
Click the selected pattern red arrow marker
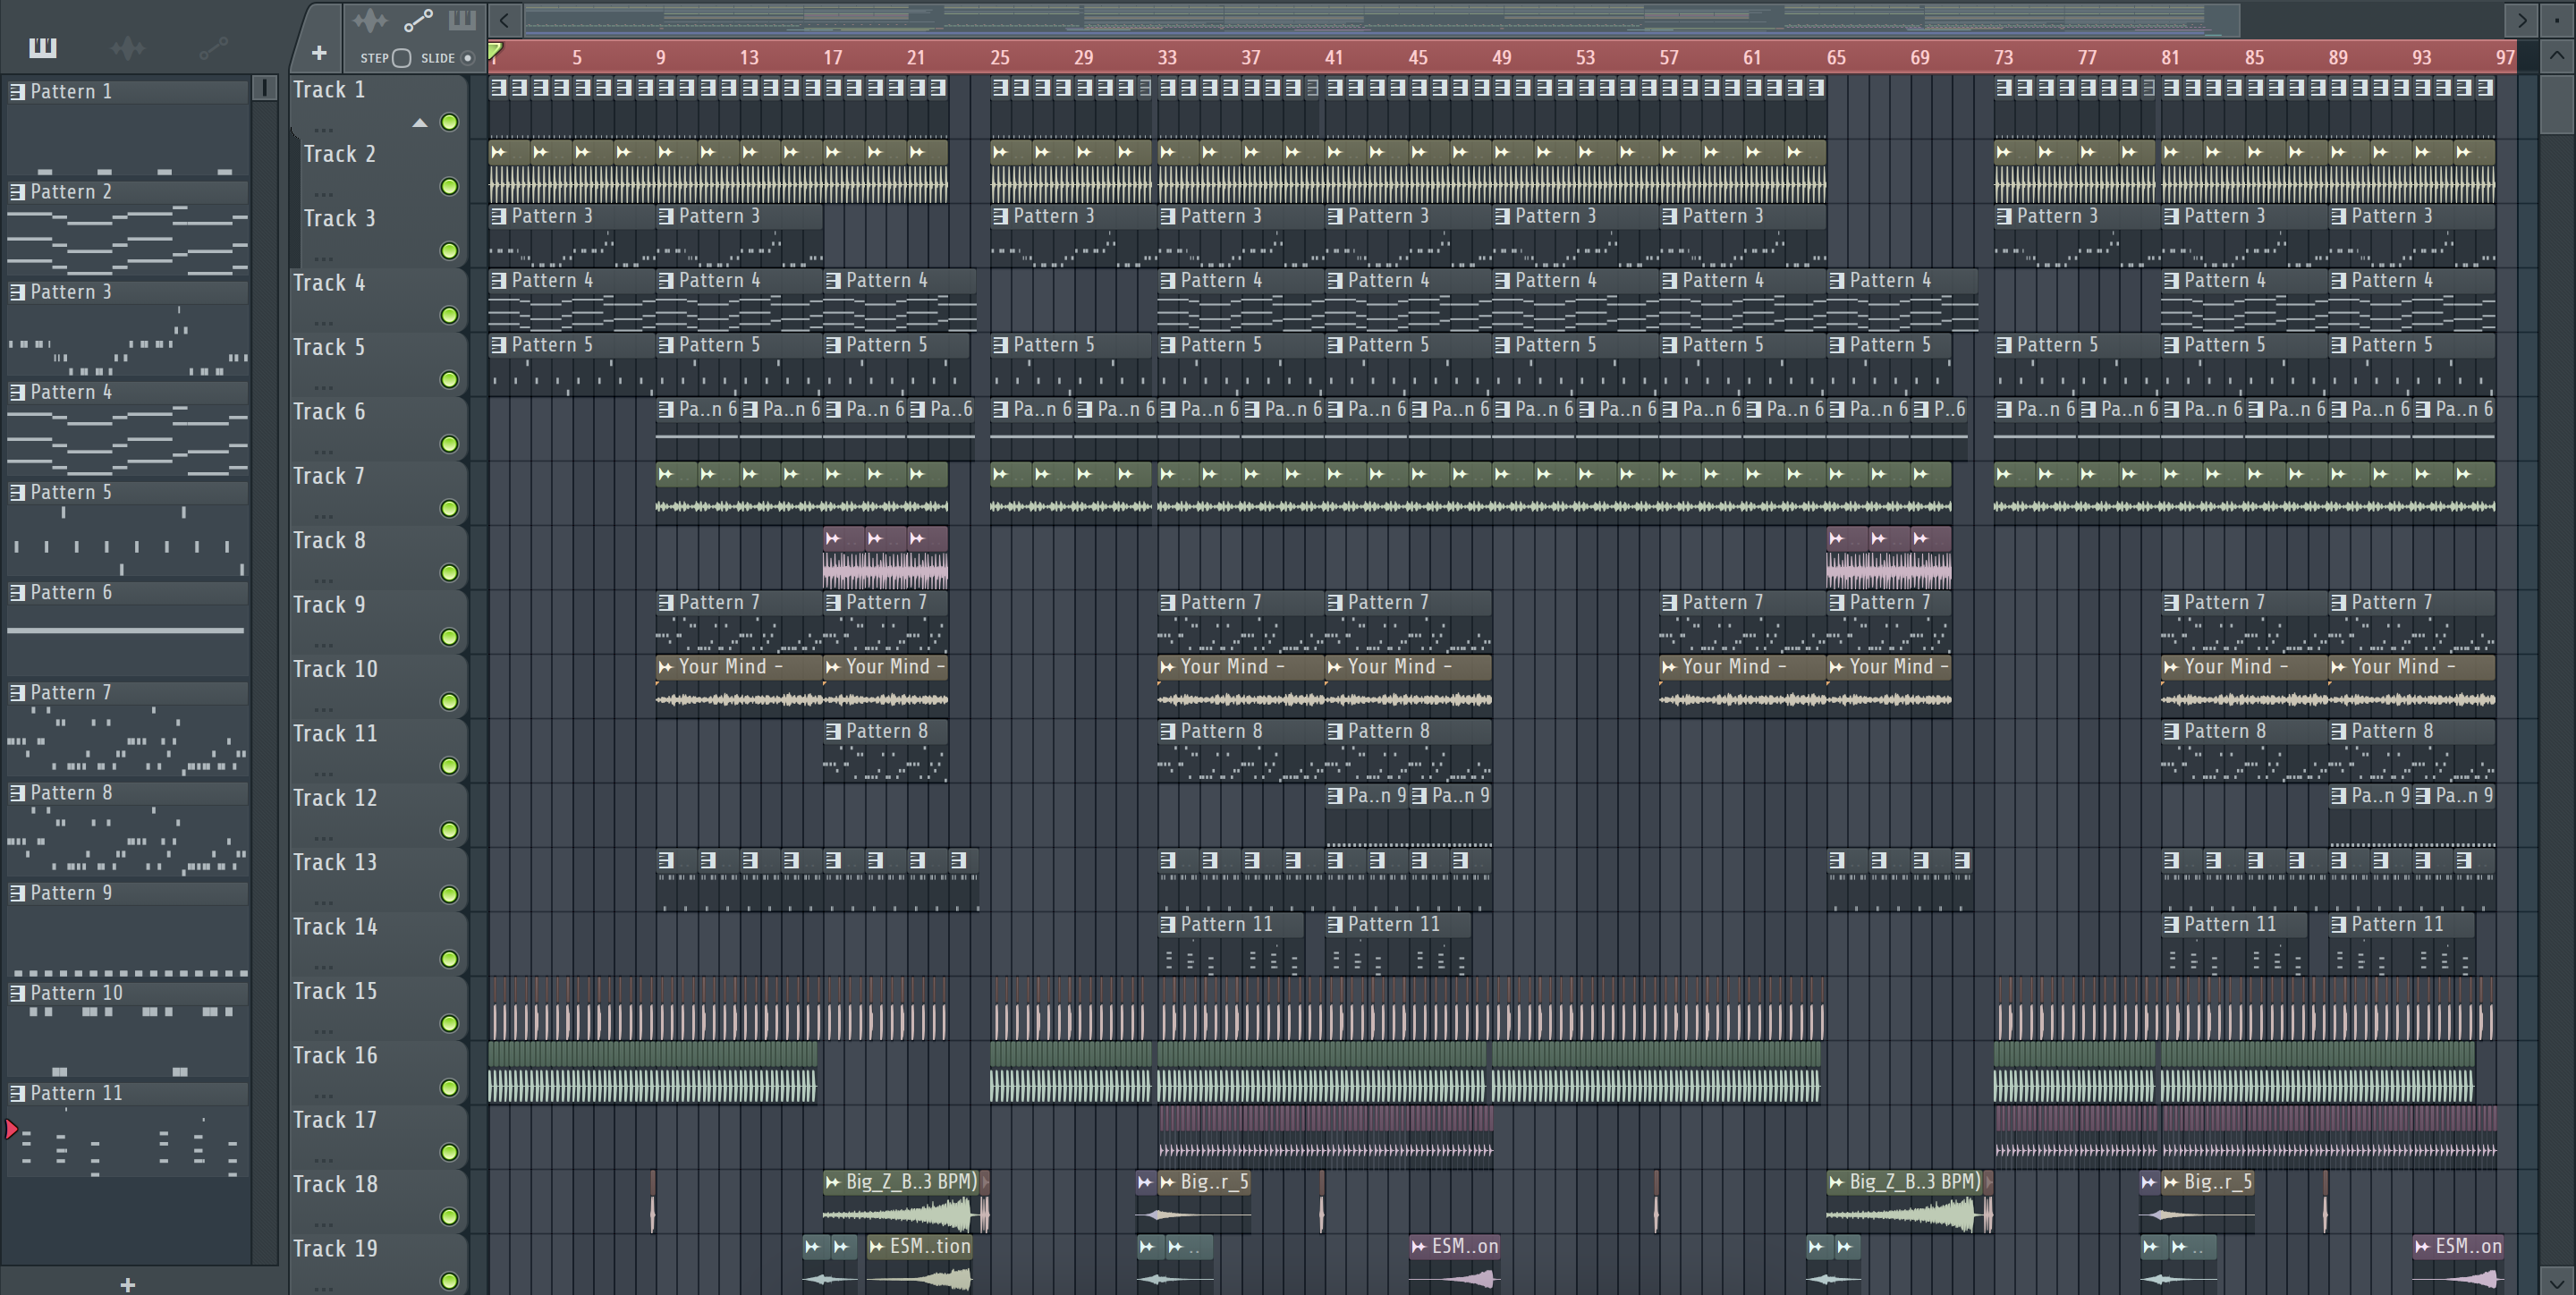[11, 1130]
